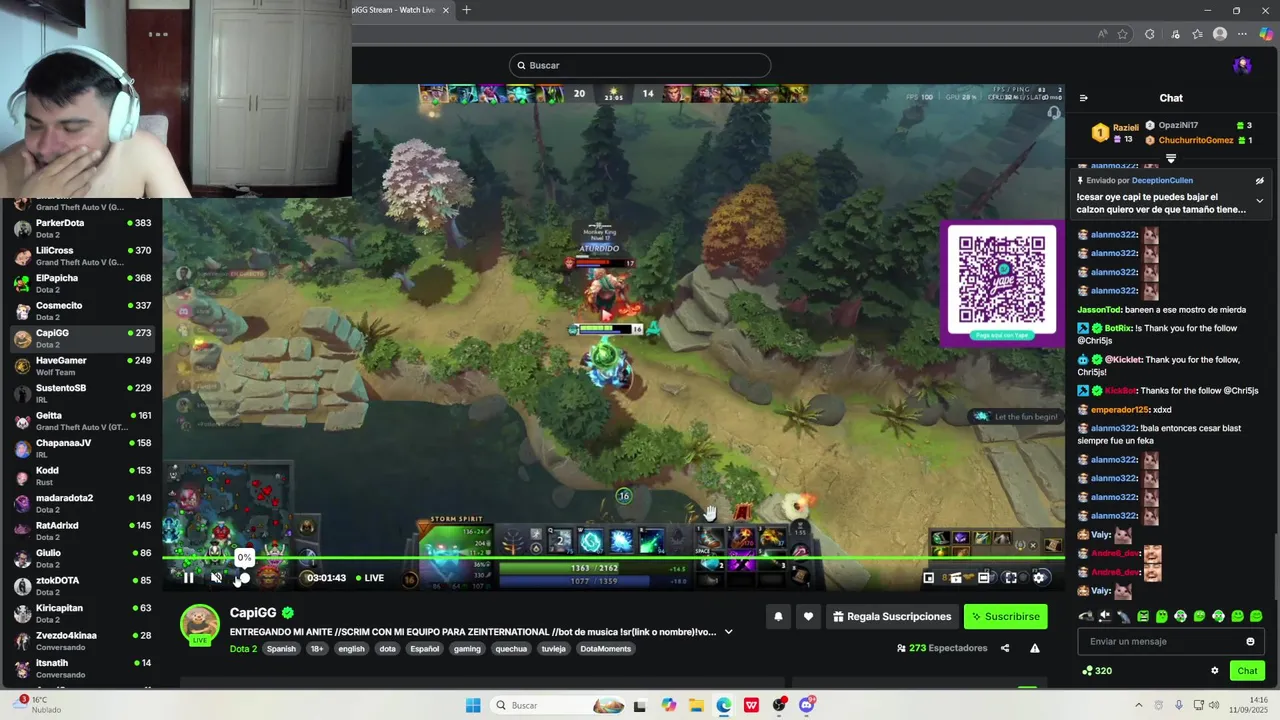Image resolution: width=1280 pixels, height=720 pixels.
Task: Expand the chat leaderboard chevron
Action: click(1171, 158)
